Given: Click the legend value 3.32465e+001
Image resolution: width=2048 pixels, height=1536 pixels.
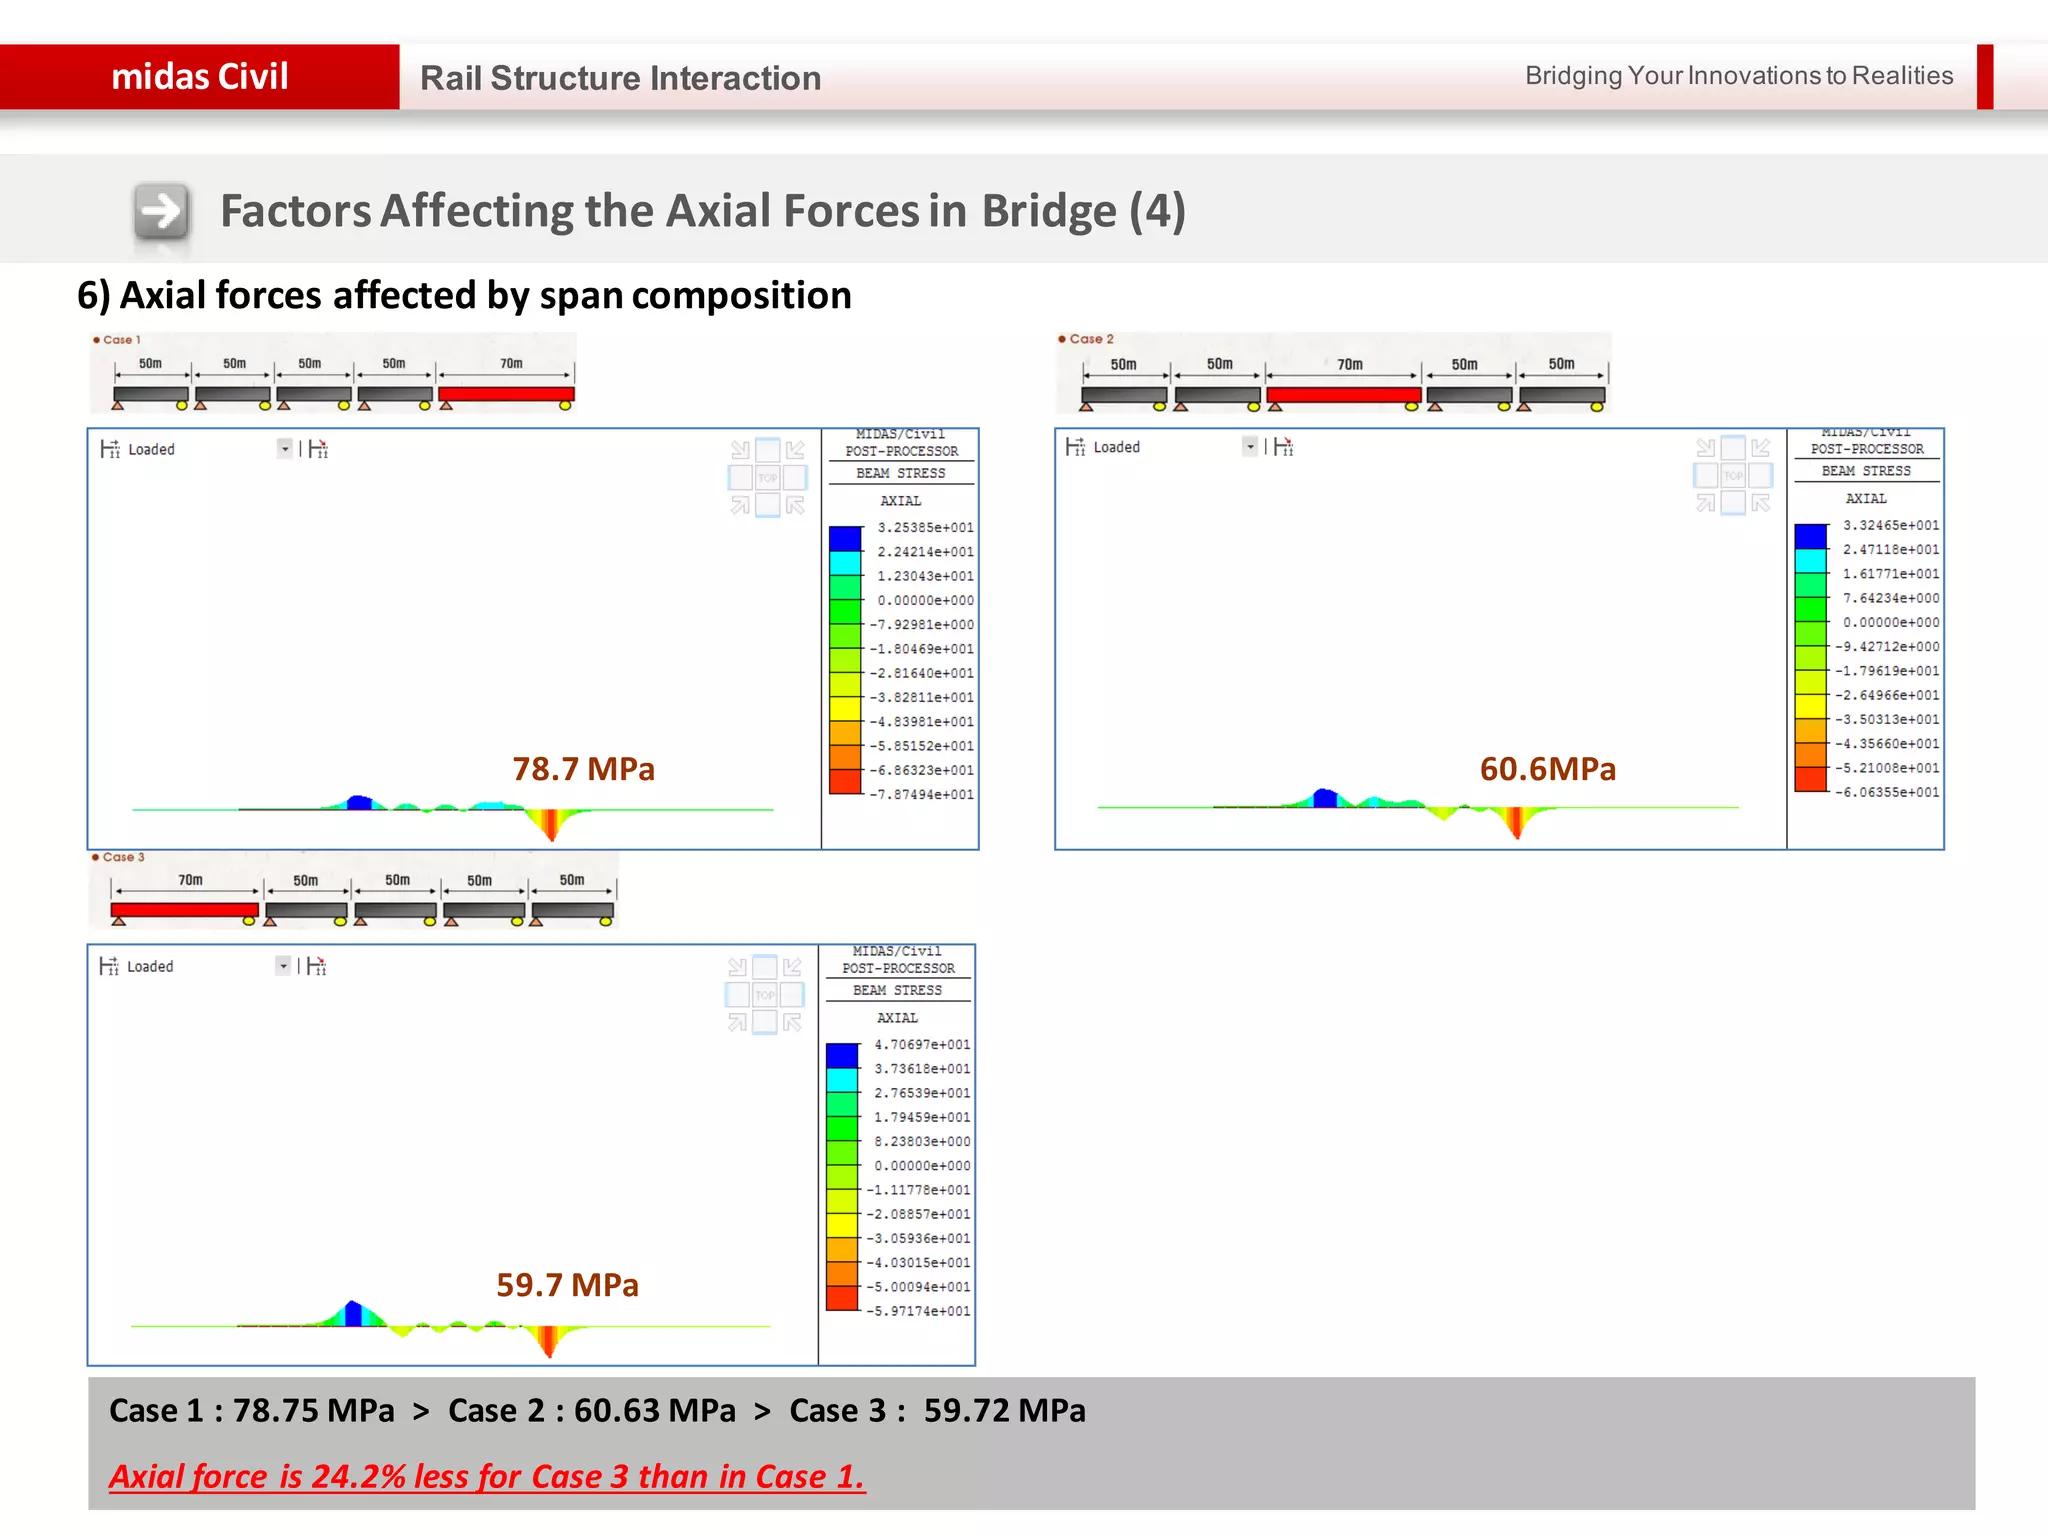Looking at the screenshot, I should click(1891, 525).
